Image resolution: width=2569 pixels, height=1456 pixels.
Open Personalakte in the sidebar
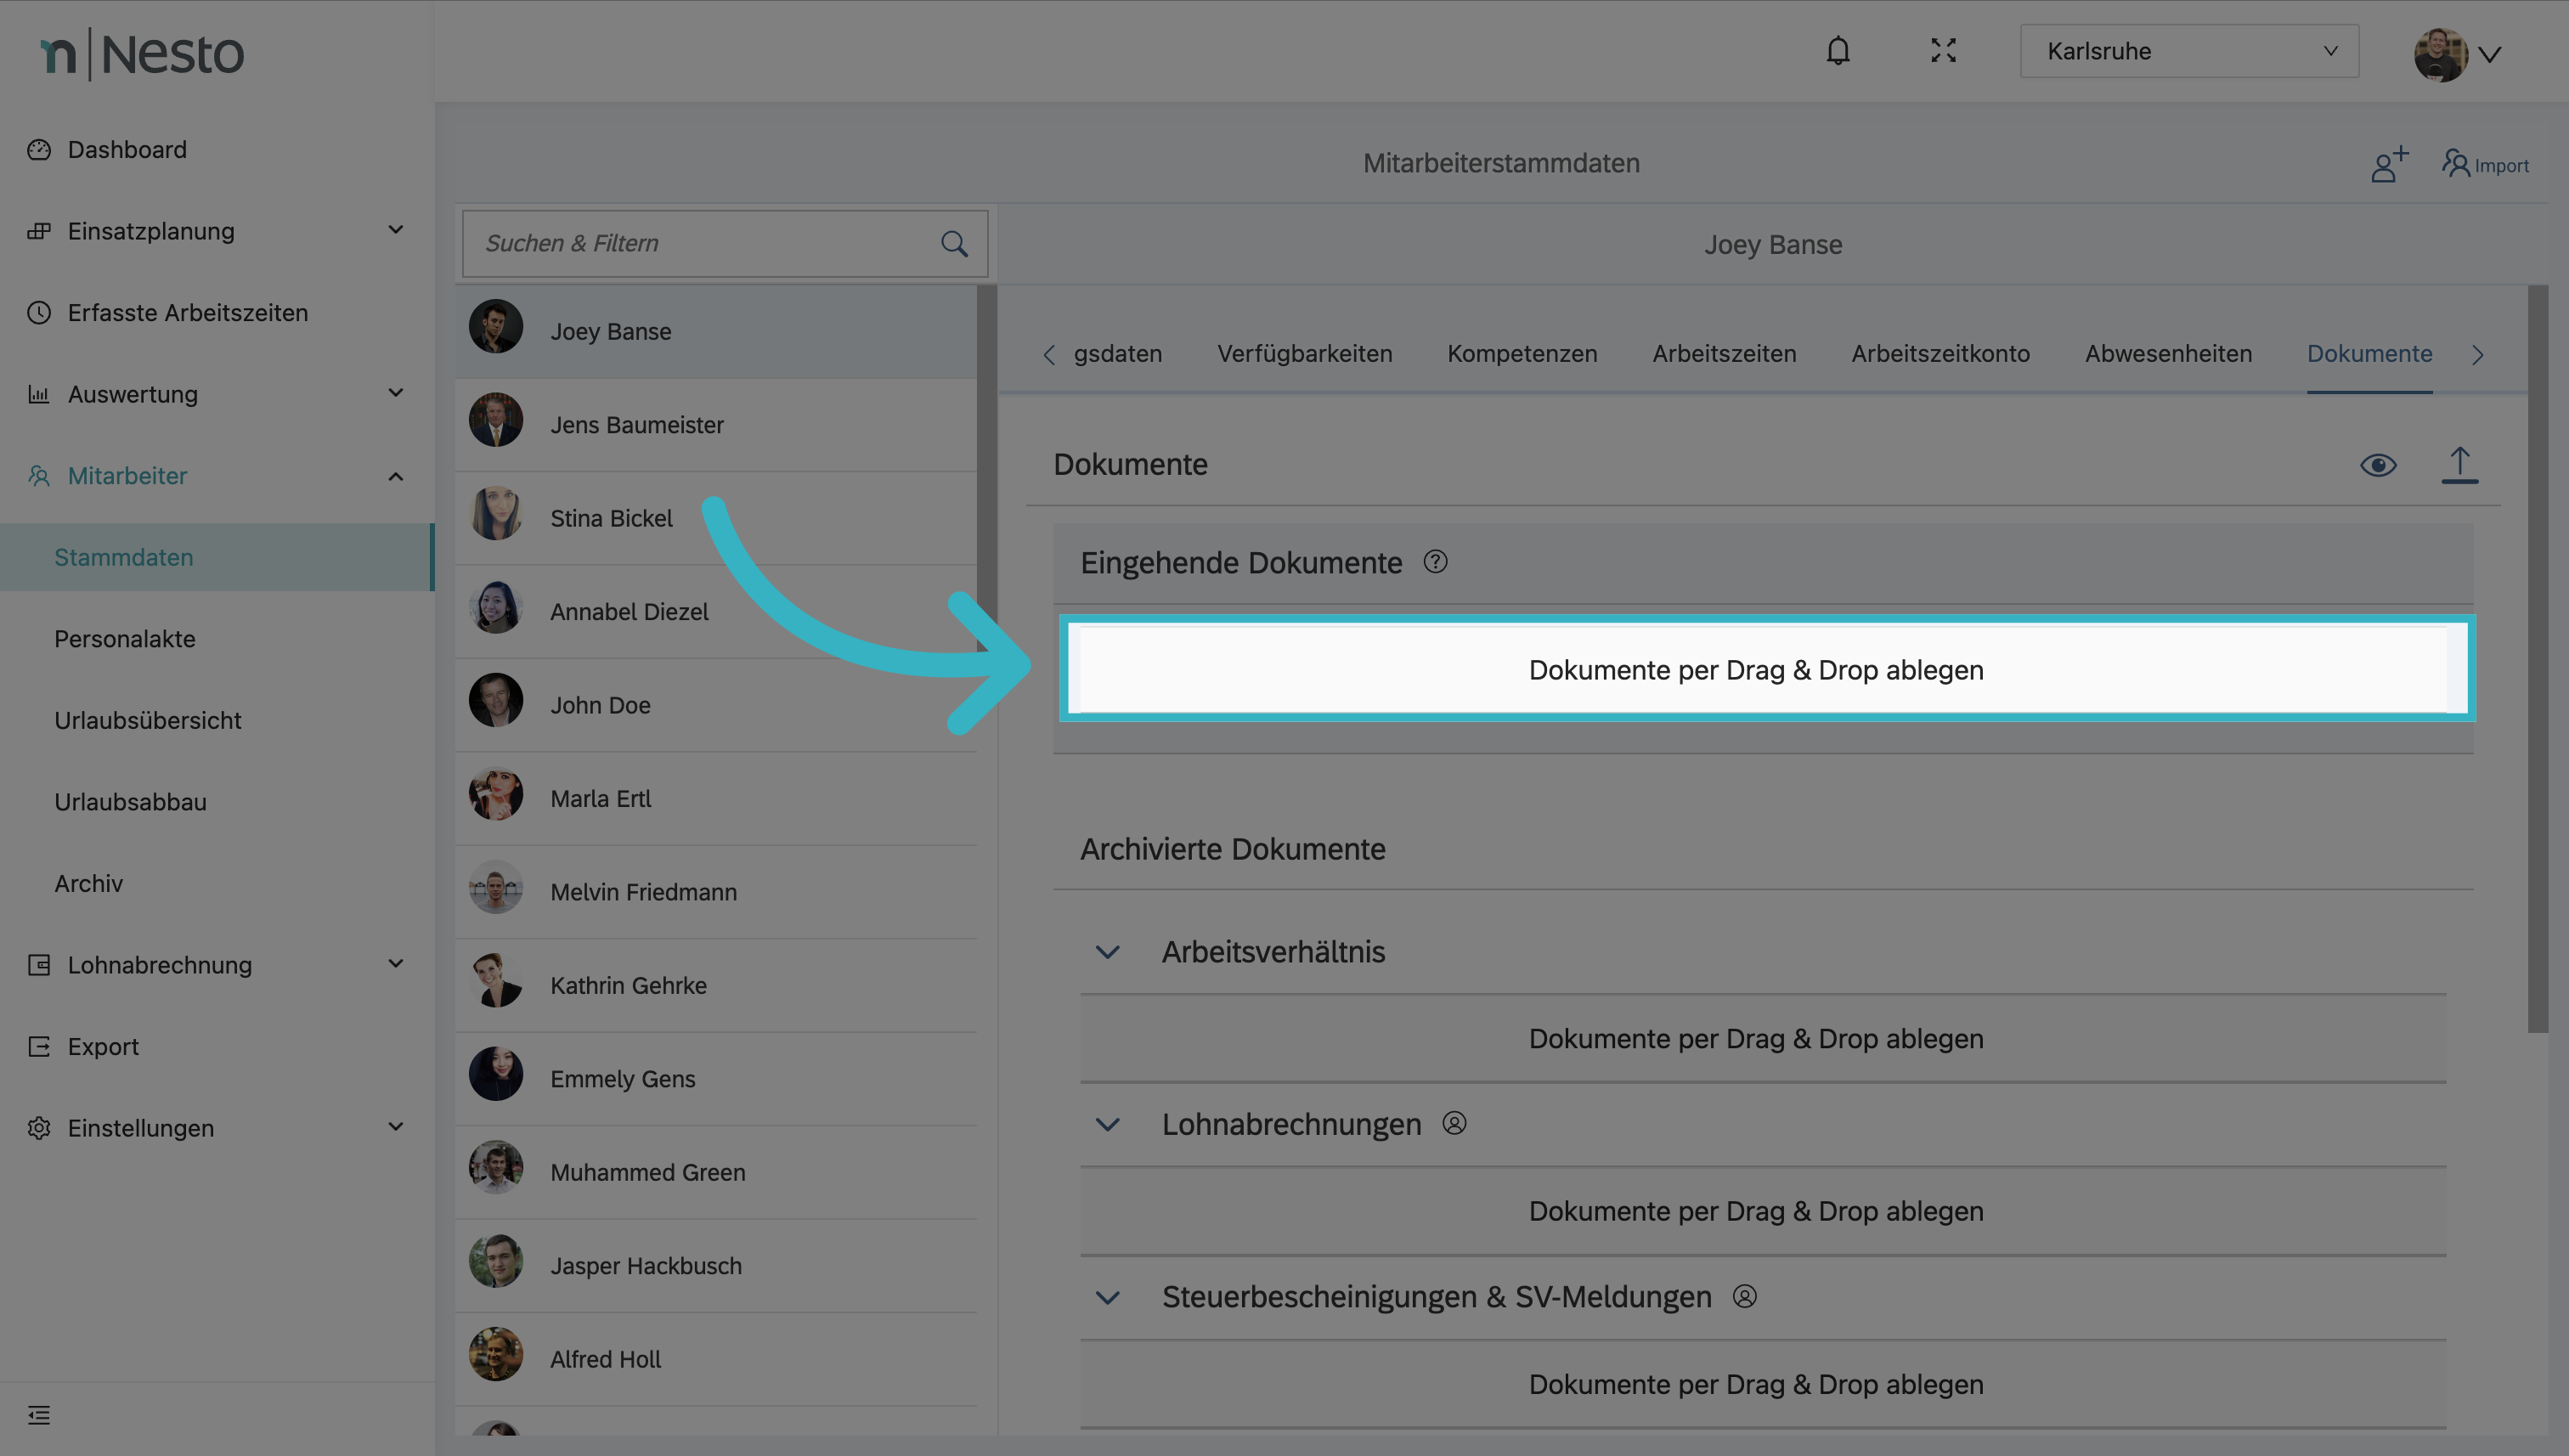(x=125, y=639)
